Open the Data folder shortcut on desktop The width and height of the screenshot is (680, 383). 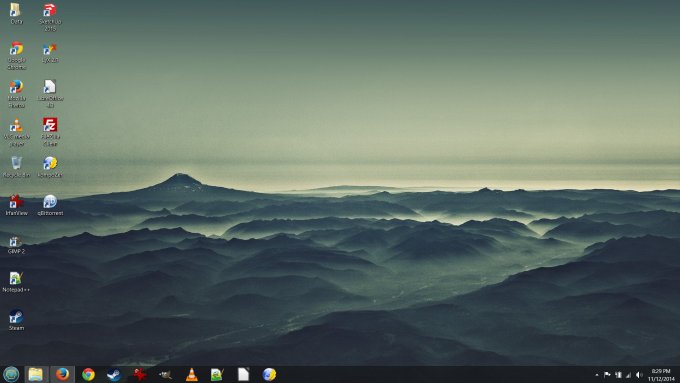pos(16,13)
